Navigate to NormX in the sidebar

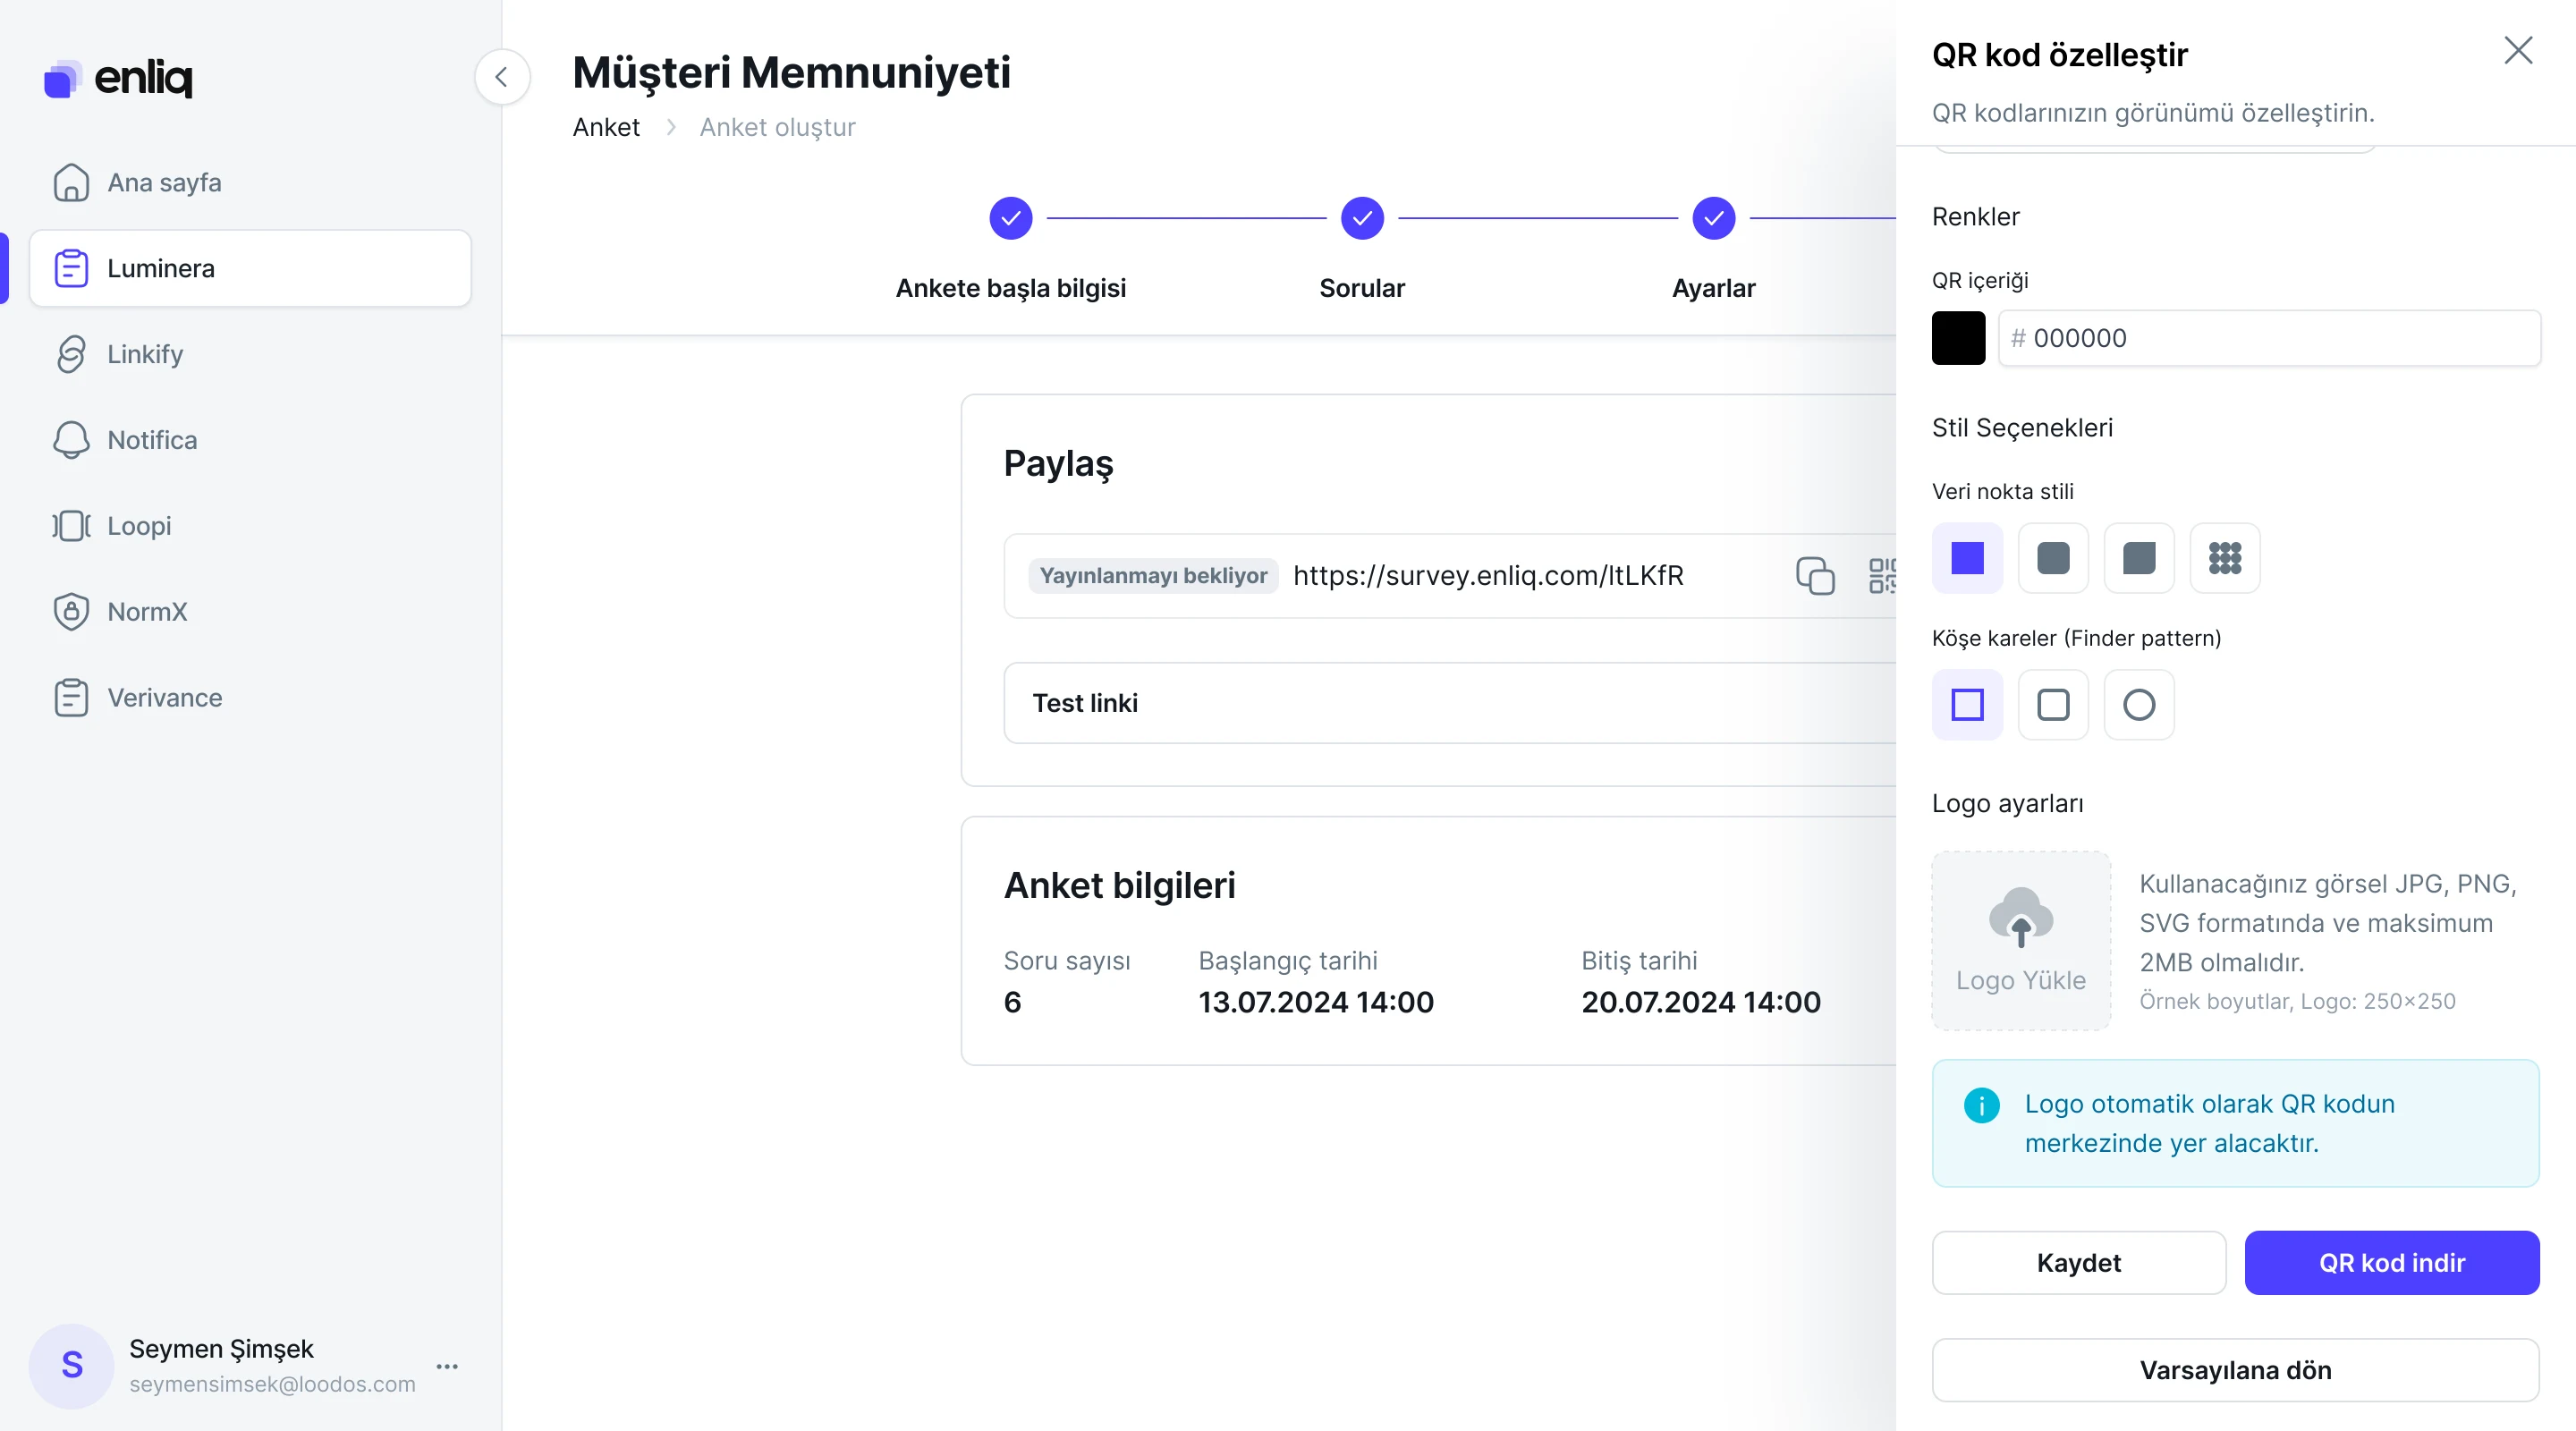[x=250, y=612]
